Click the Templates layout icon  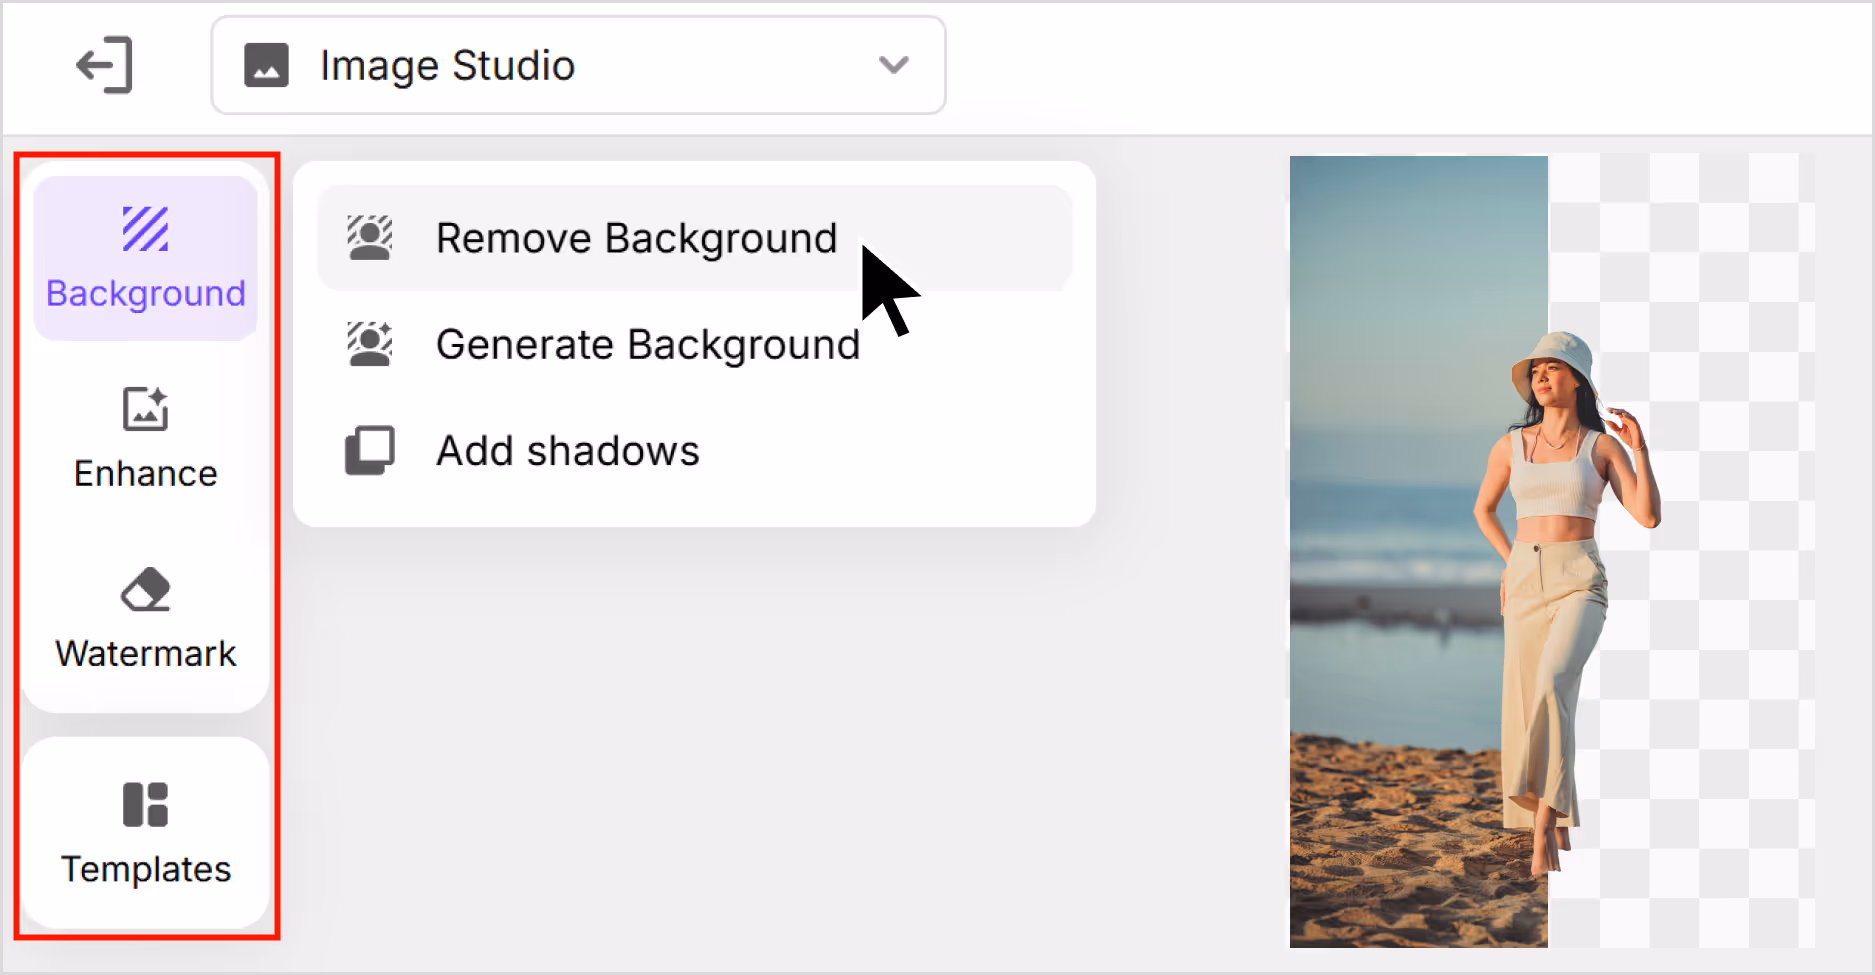(x=146, y=805)
